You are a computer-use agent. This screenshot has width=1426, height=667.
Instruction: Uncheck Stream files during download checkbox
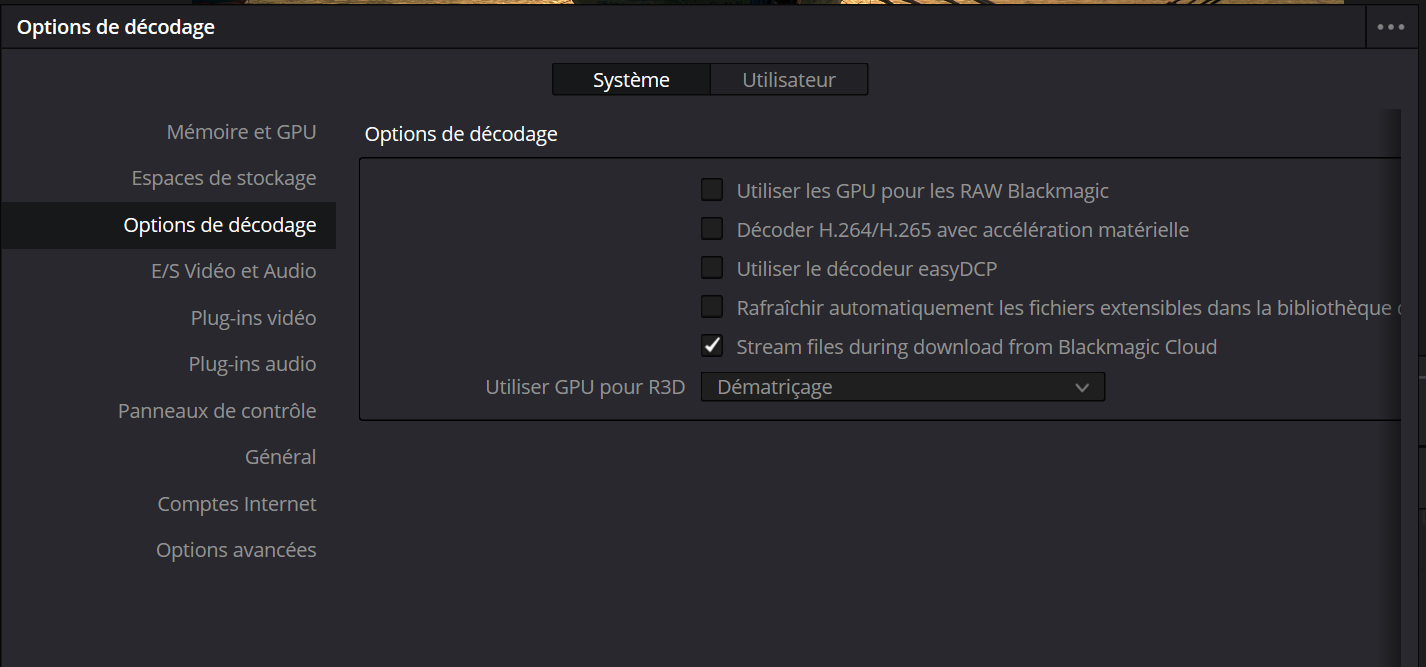712,346
